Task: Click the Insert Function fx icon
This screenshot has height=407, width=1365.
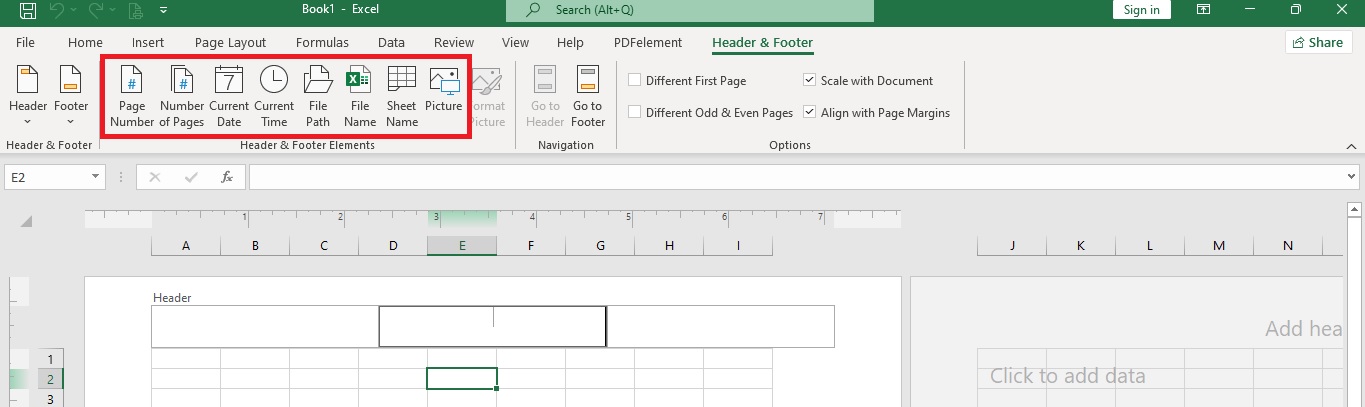Action: [x=227, y=177]
